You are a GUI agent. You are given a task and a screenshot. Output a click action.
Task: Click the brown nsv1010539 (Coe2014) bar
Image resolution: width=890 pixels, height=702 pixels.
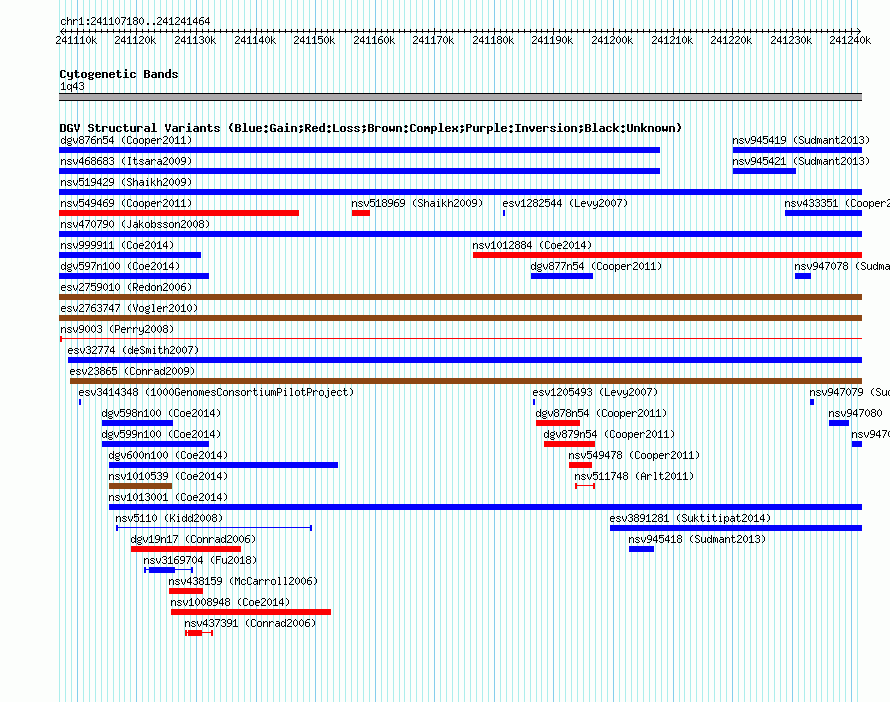point(140,486)
